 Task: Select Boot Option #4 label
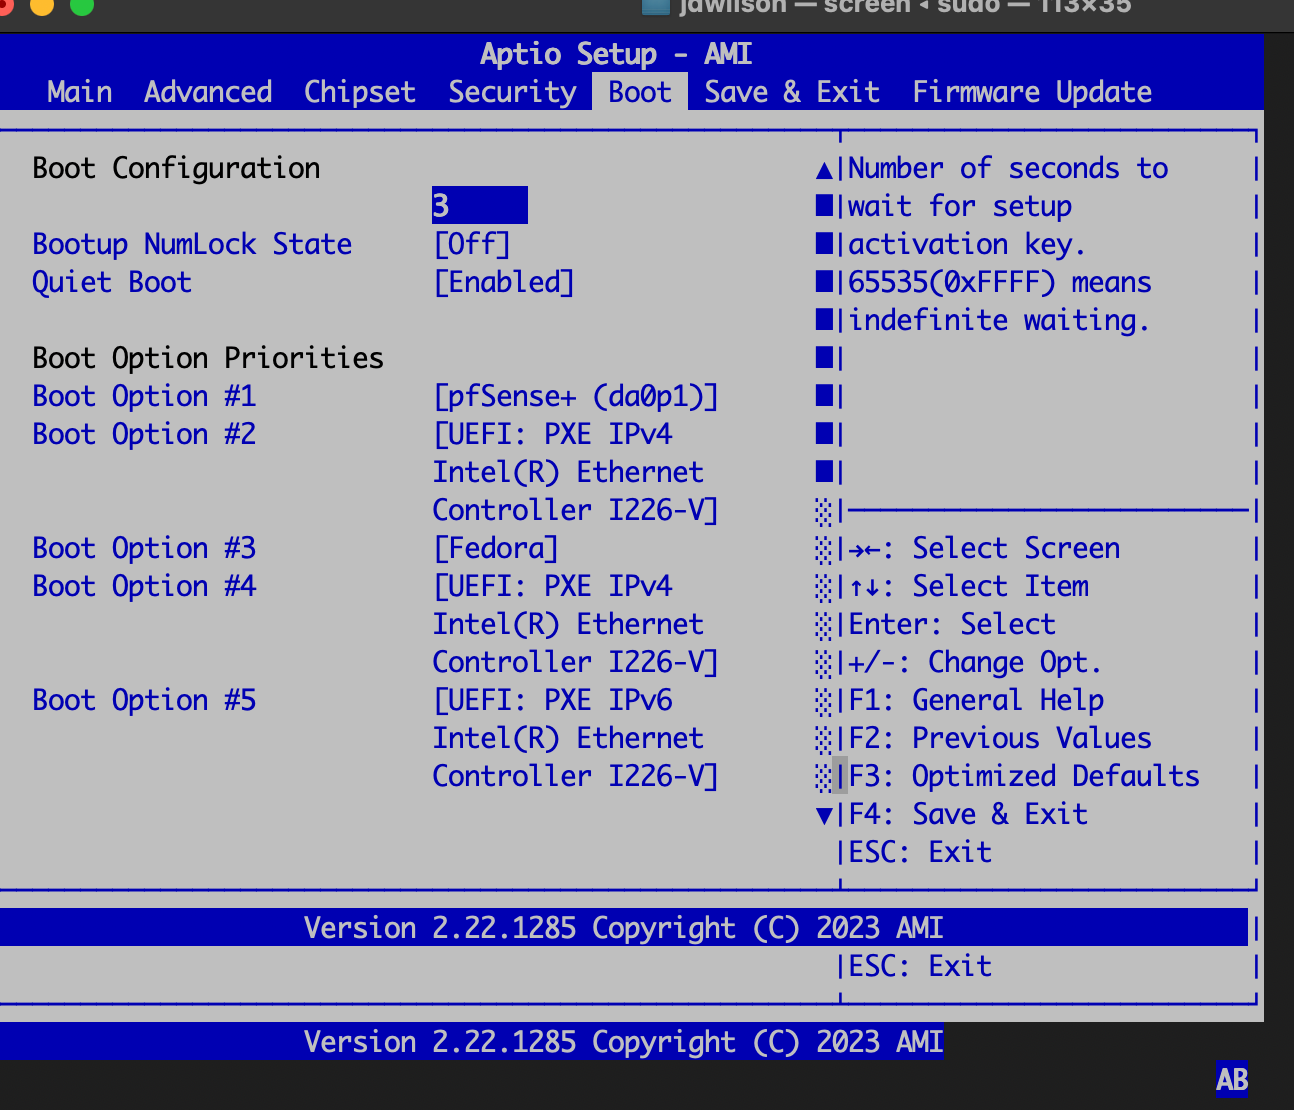tap(144, 586)
